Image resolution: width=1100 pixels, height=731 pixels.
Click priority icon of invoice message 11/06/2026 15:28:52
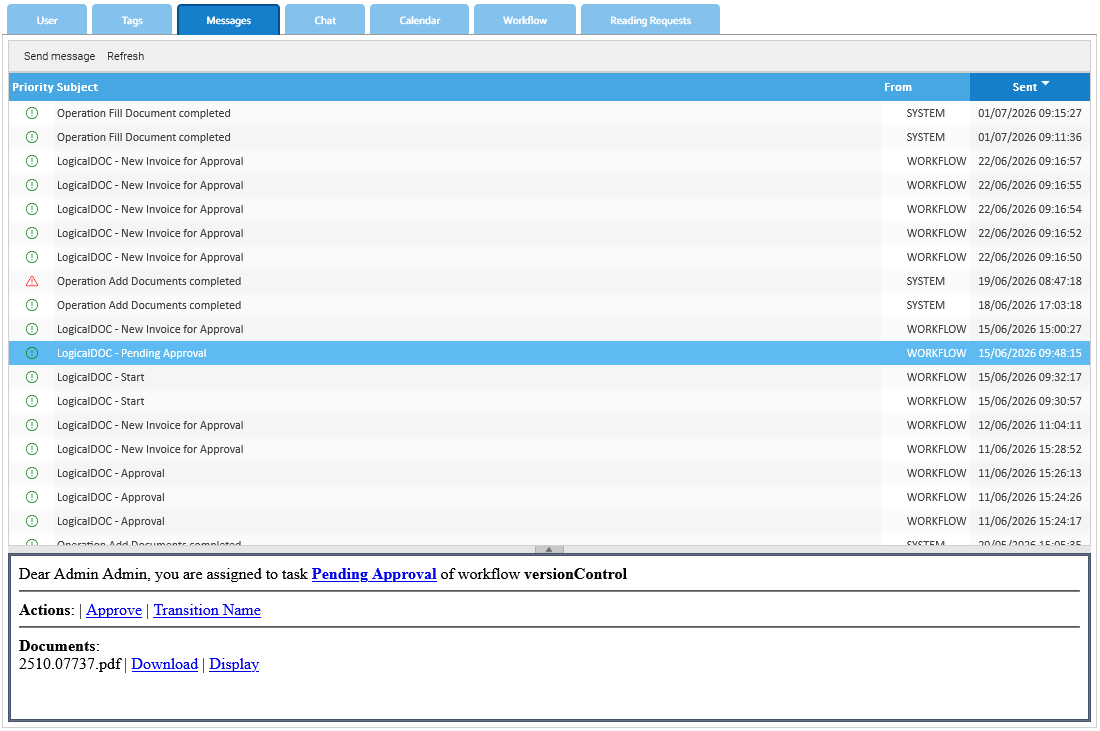32,449
